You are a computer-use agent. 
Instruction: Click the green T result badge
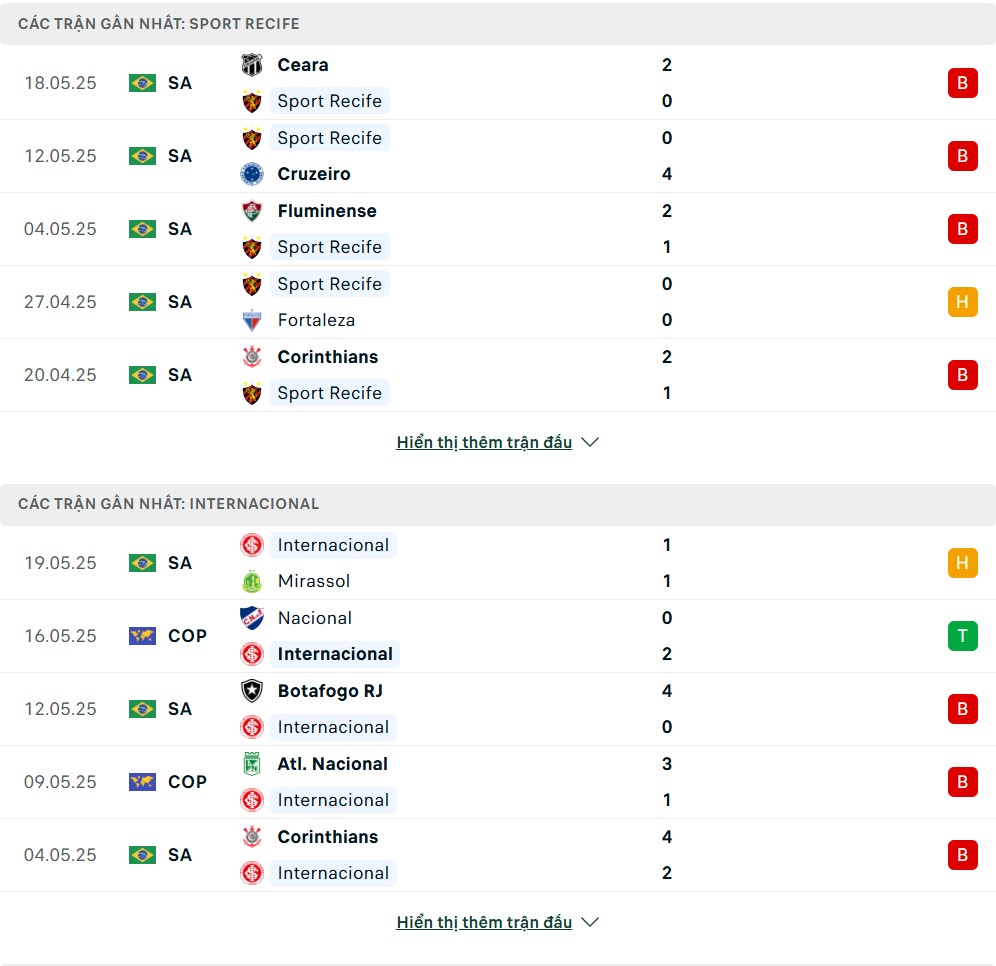[x=962, y=636]
